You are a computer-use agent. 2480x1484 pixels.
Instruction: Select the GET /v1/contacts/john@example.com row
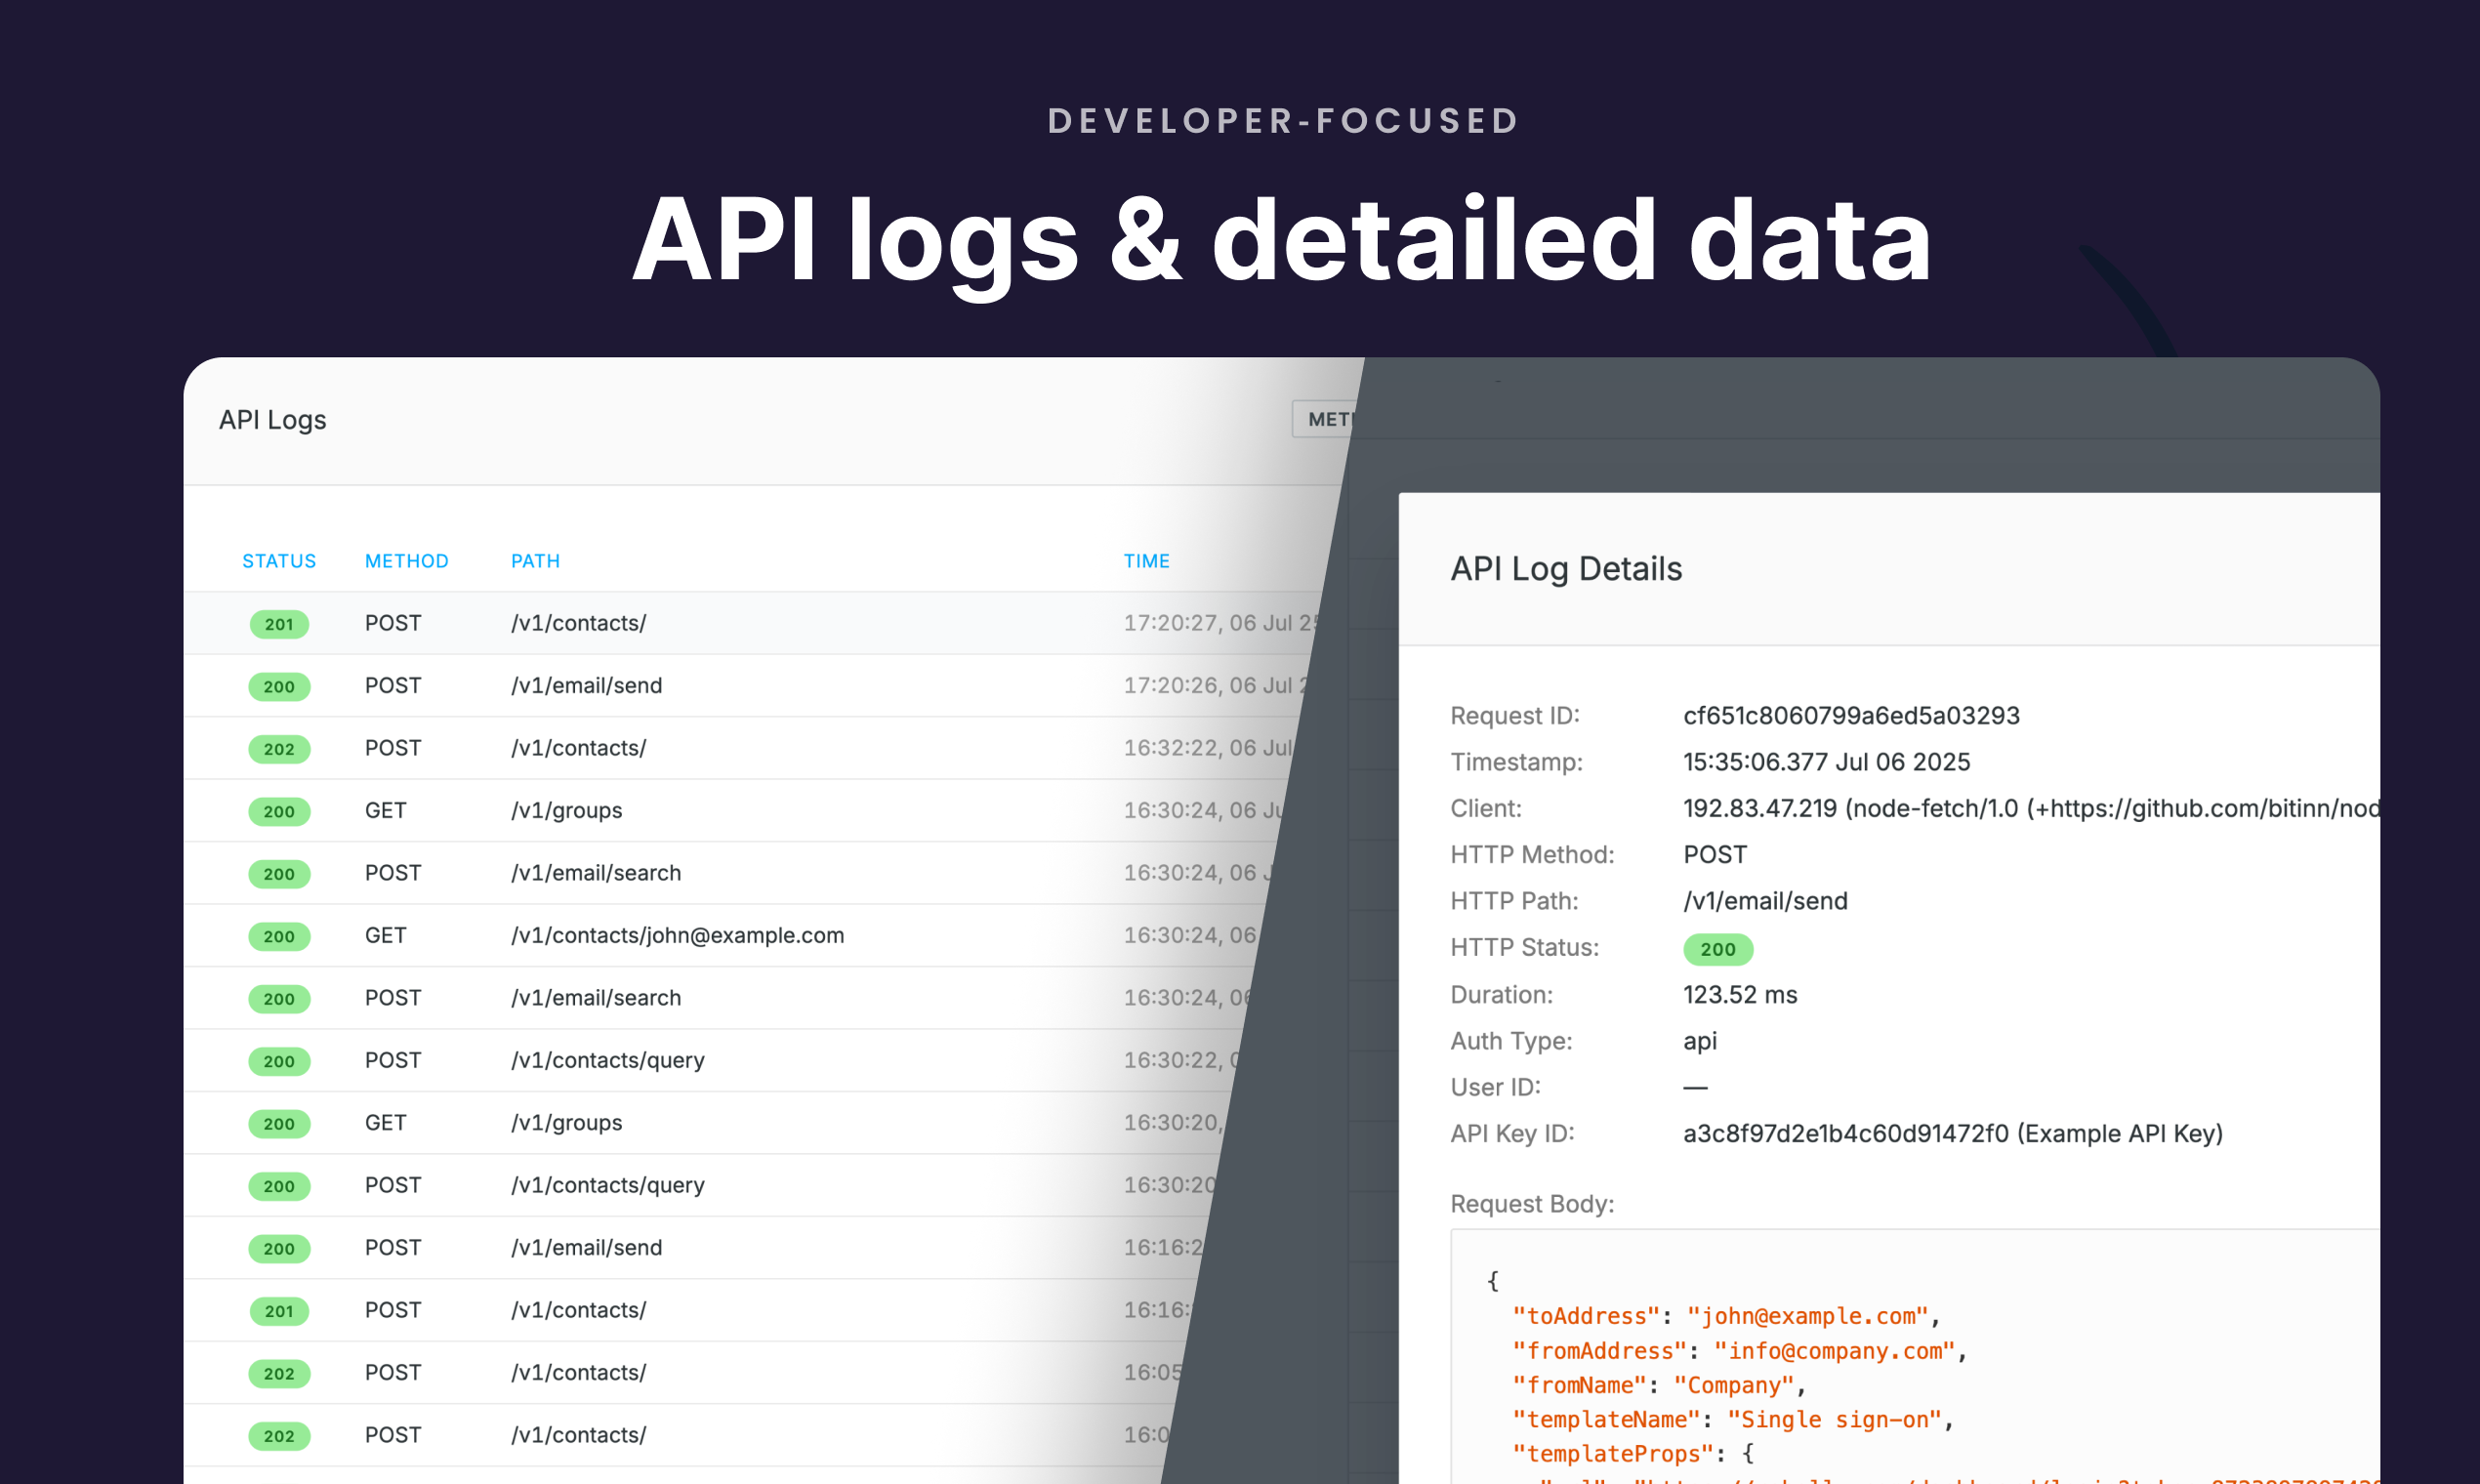point(677,935)
